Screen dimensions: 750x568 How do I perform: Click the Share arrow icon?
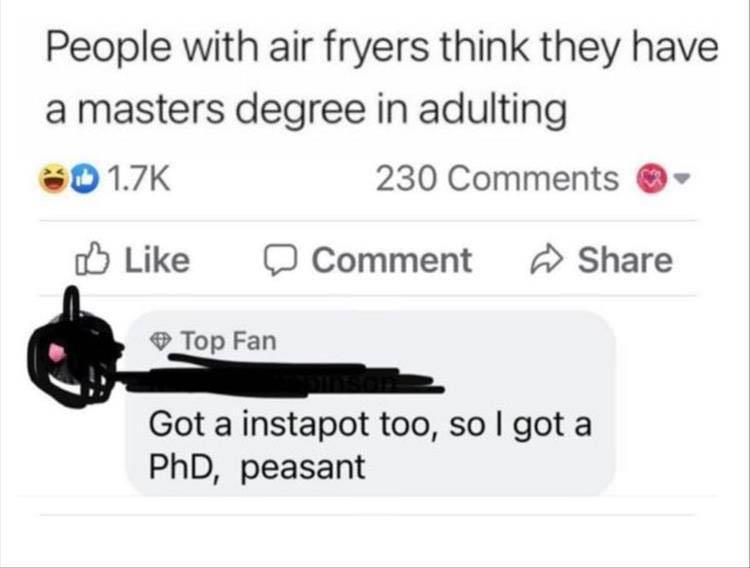(548, 260)
